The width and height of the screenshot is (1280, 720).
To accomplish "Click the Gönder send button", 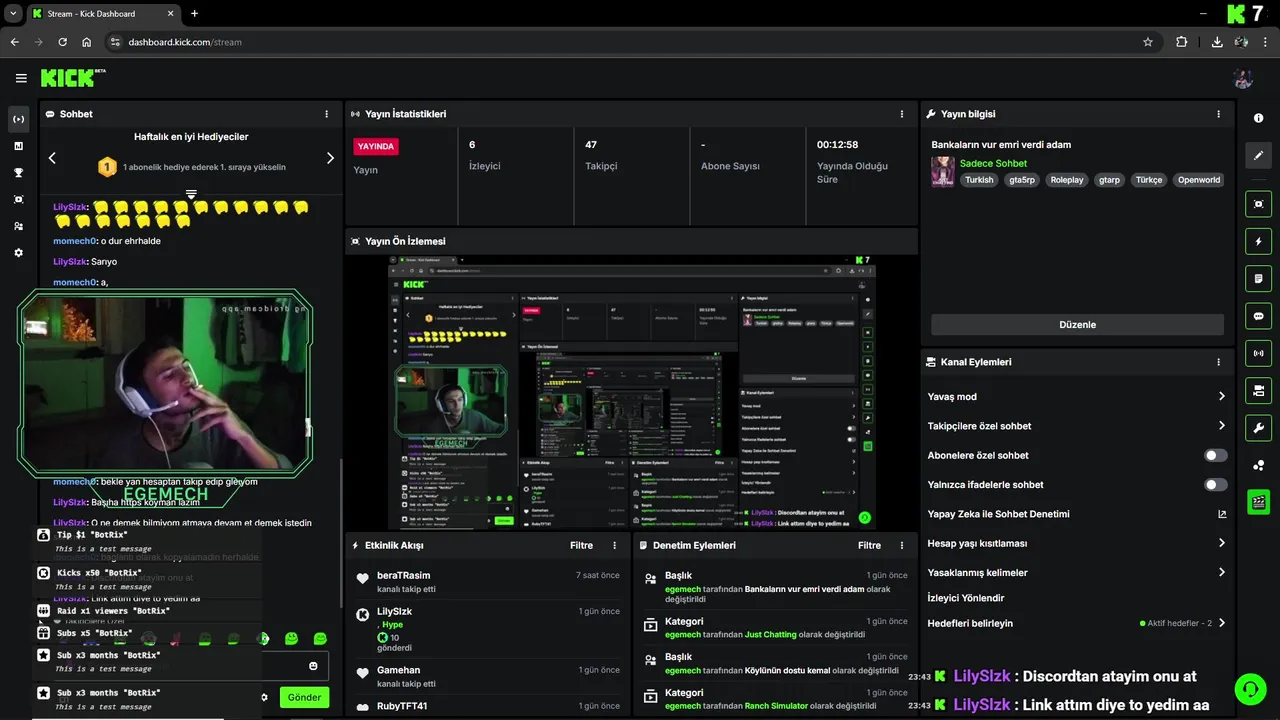I will pos(304,697).
